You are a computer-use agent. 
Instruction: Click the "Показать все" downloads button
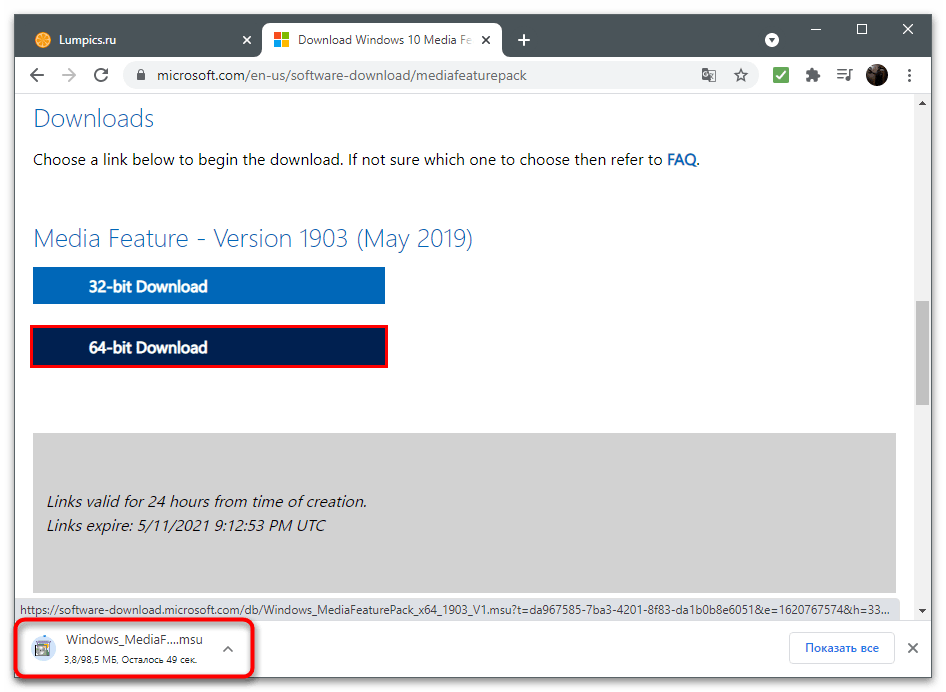coord(841,648)
